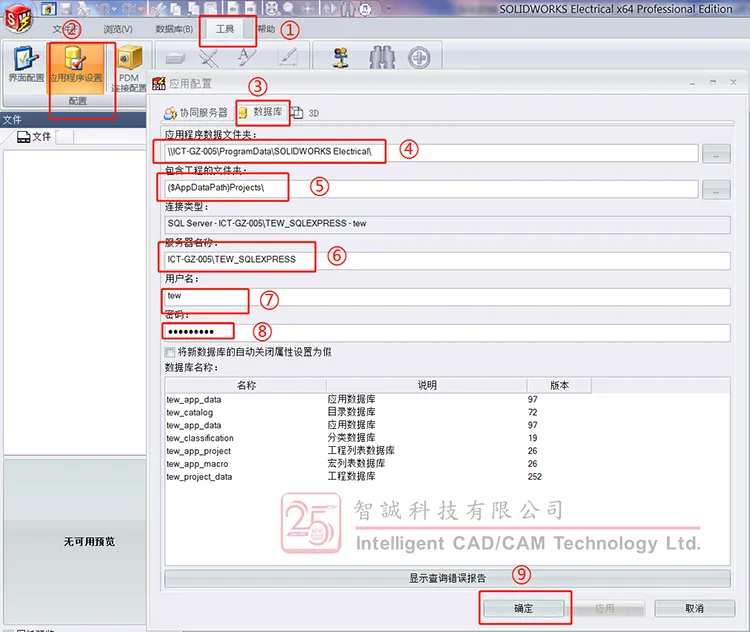Select the tew_app_macro database row

pos(197,464)
